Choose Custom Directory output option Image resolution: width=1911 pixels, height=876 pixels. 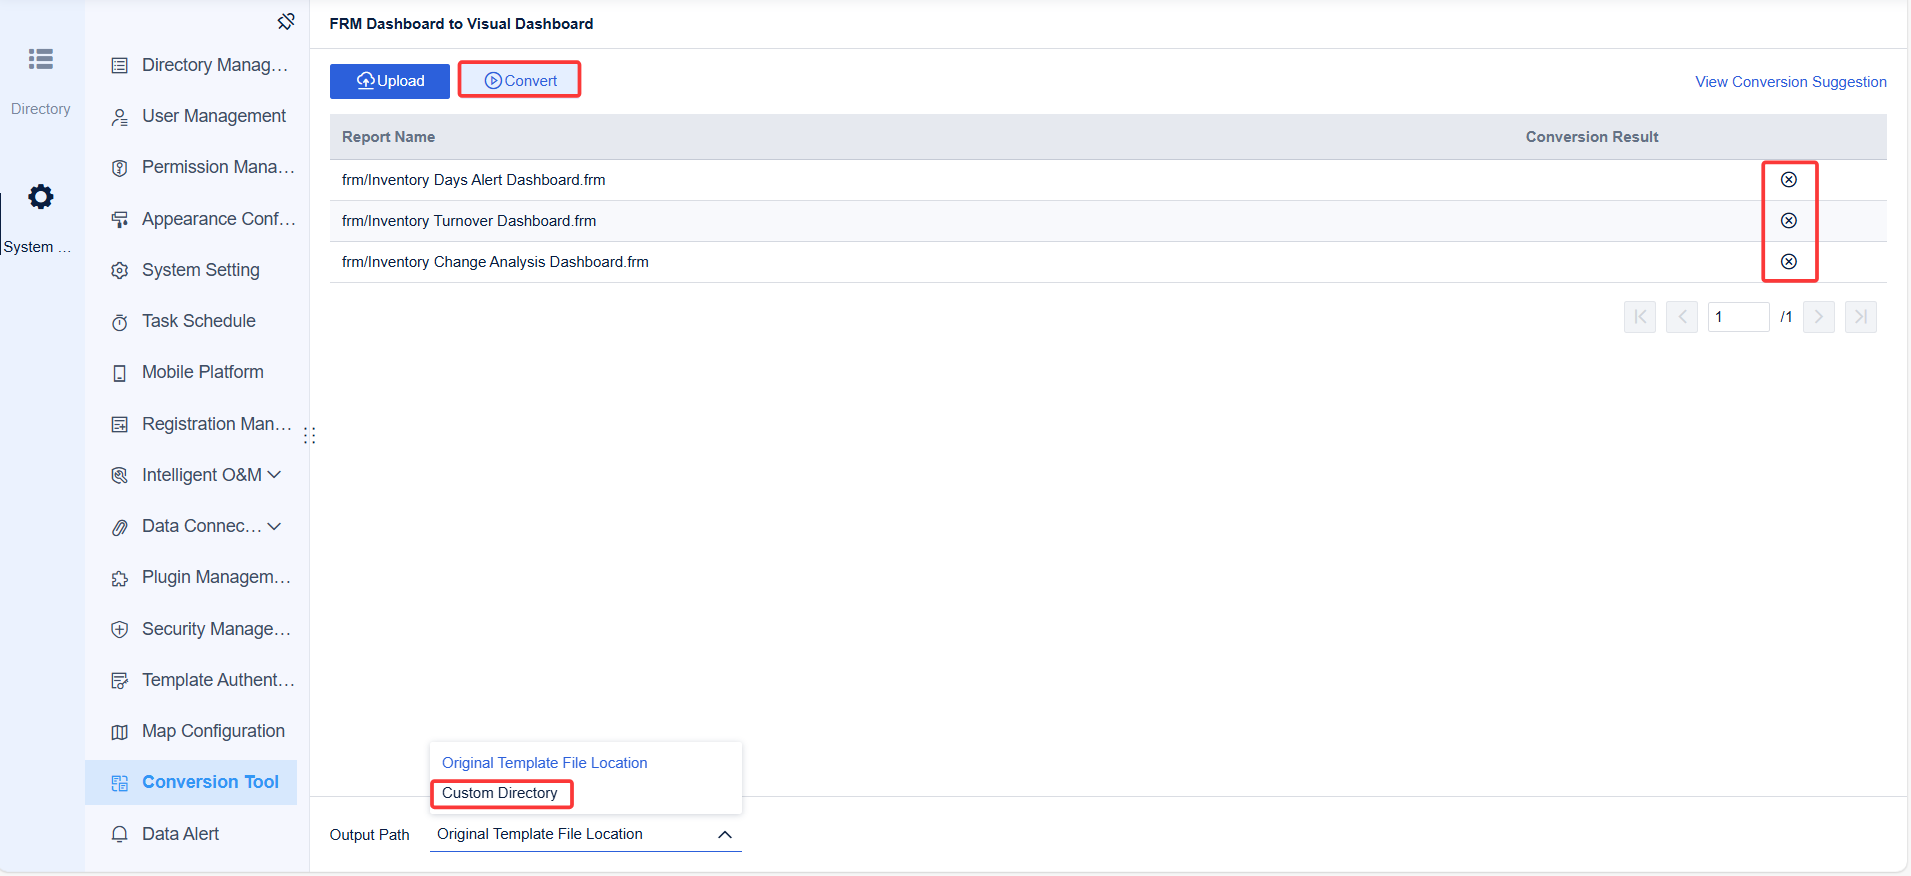pyautogui.click(x=500, y=793)
